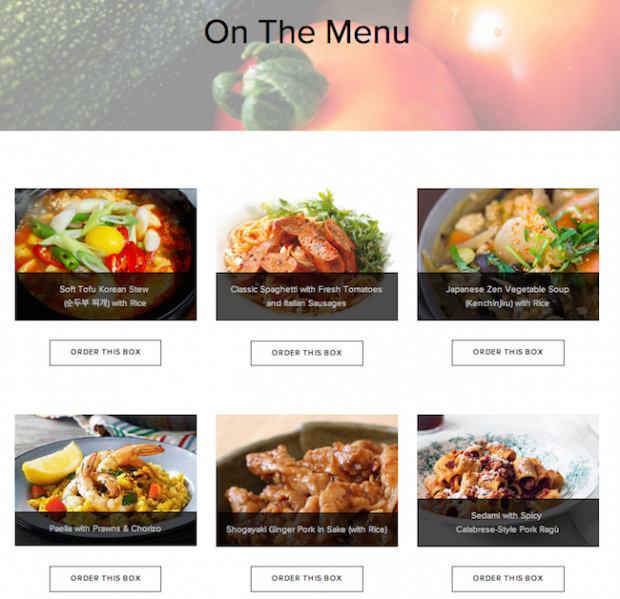
Task: Select the 'Sedami with Spicy Calabrese-Style Pork Ragù' caption
Action: (x=508, y=522)
